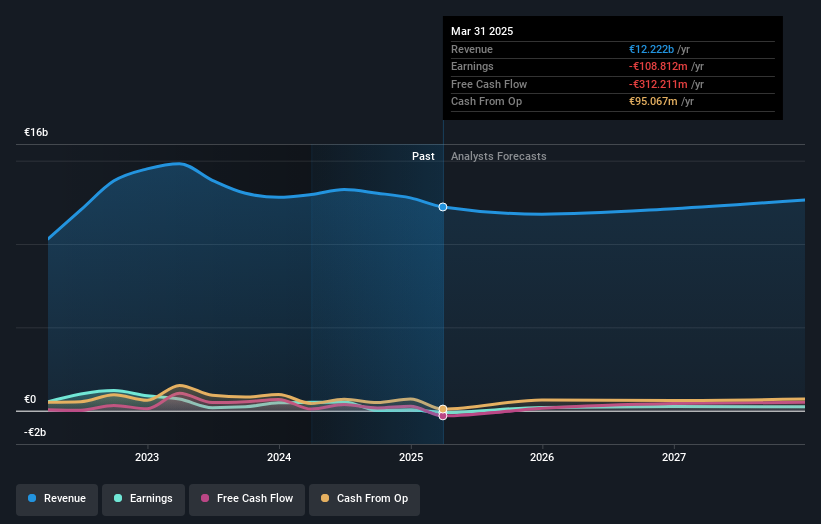Select the Revenue data point marker on chart
Viewport: 821px width, 524px height.
point(443,207)
